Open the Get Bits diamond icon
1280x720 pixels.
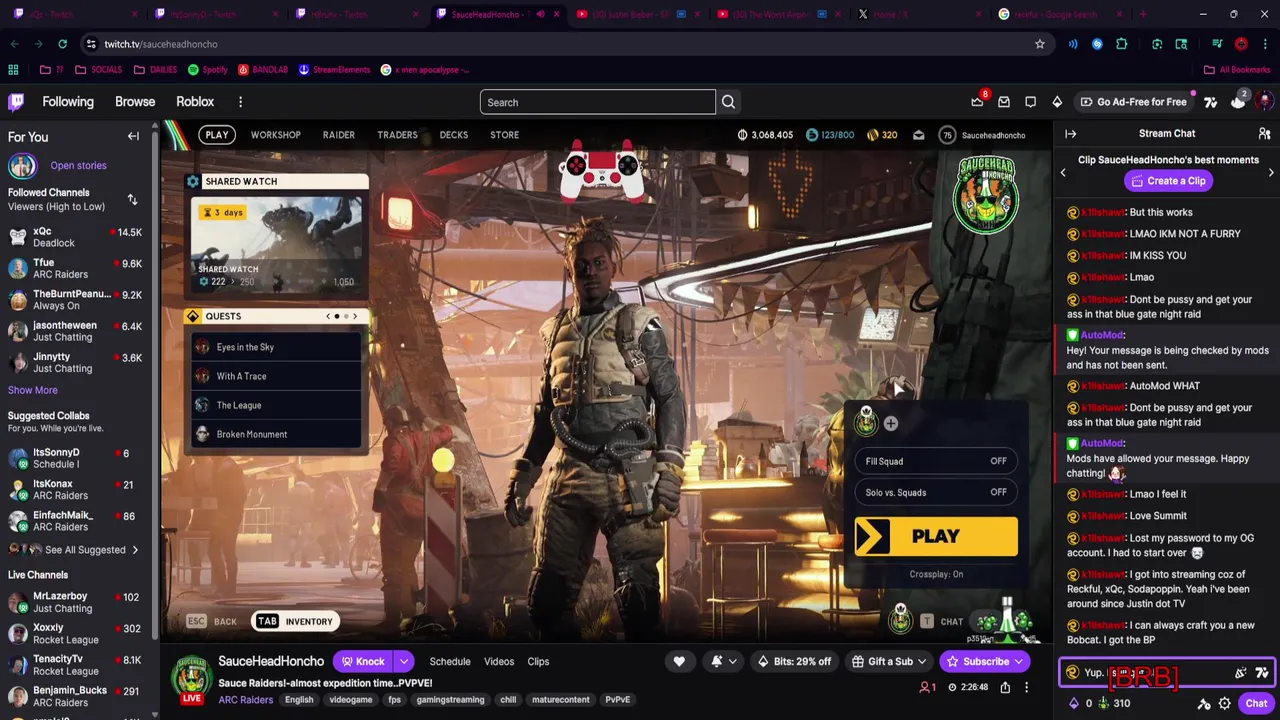pyautogui.click(x=1057, y=102)
